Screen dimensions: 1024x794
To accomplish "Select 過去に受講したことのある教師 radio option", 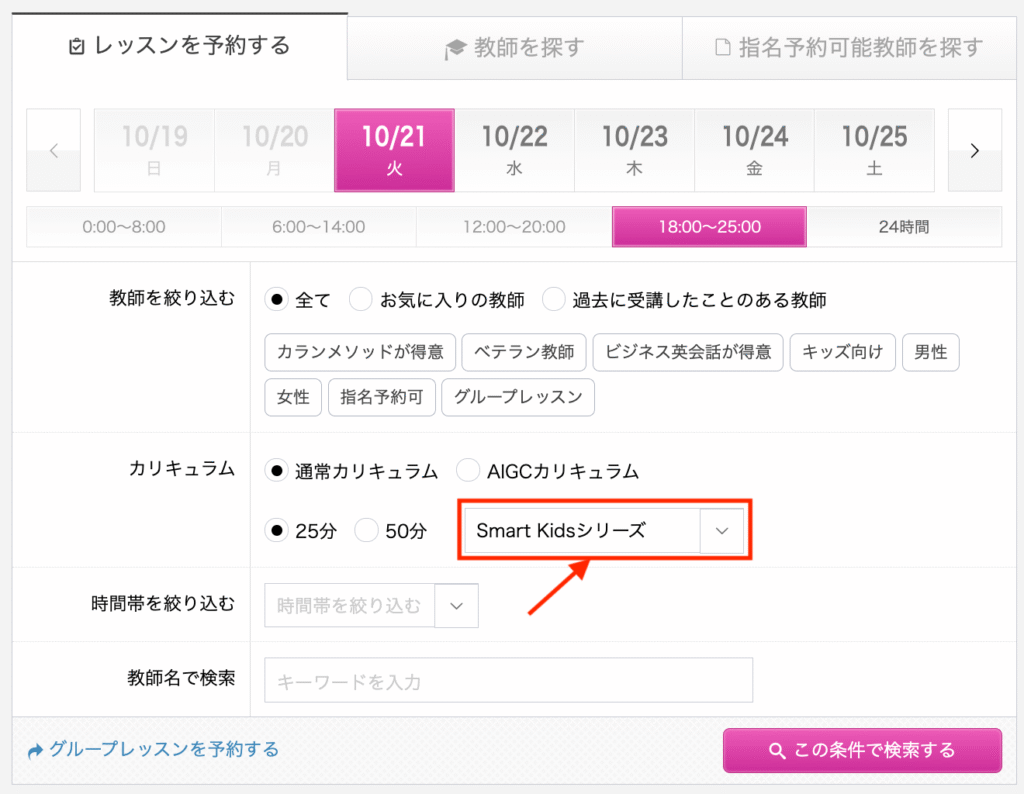I will click(554, 300).
